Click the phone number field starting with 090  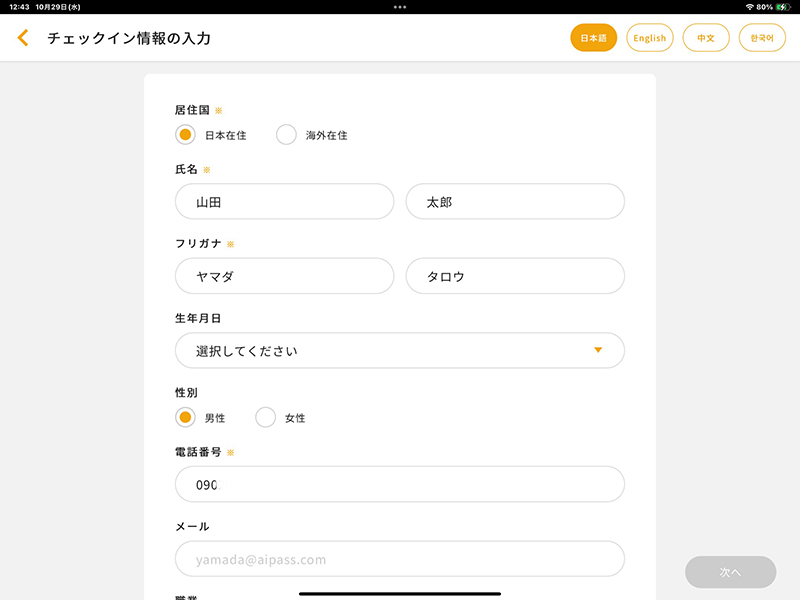pyautogui.click(x=399, y=484)
